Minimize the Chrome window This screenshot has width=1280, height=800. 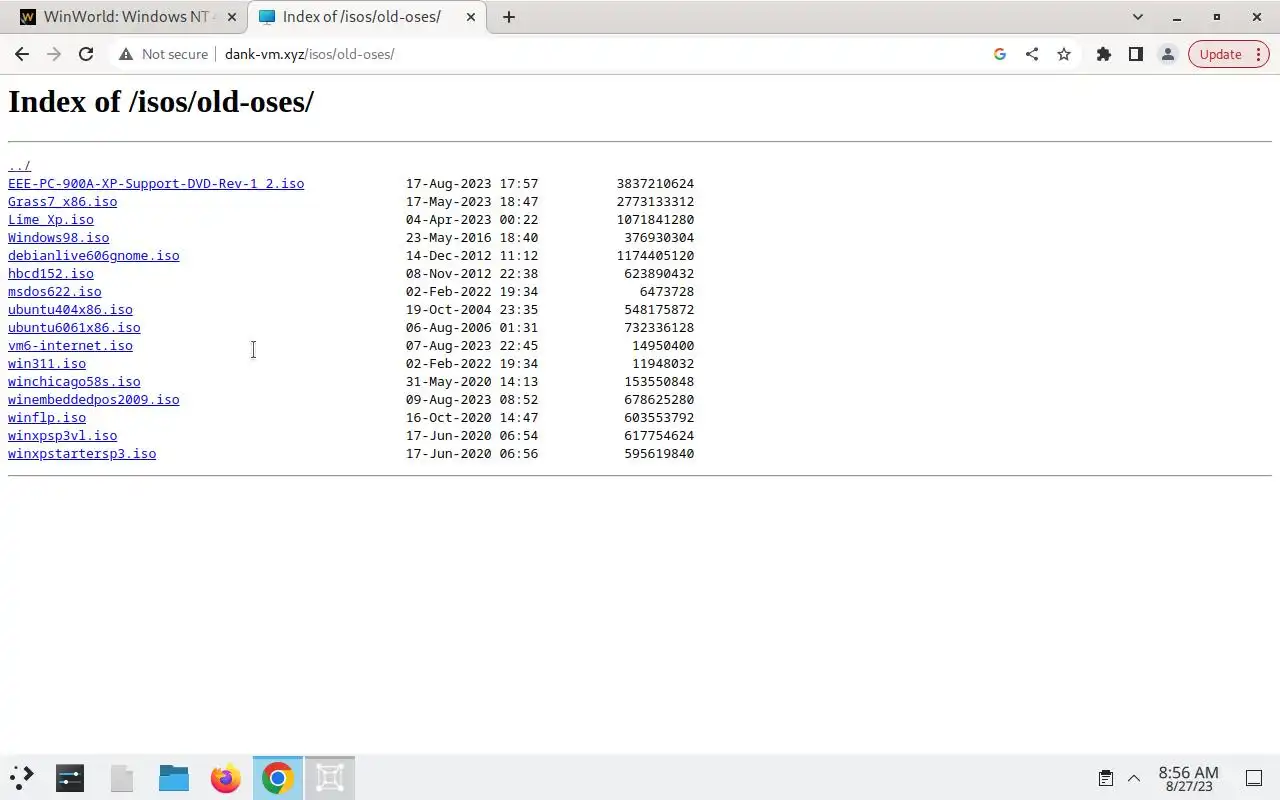1177,17
